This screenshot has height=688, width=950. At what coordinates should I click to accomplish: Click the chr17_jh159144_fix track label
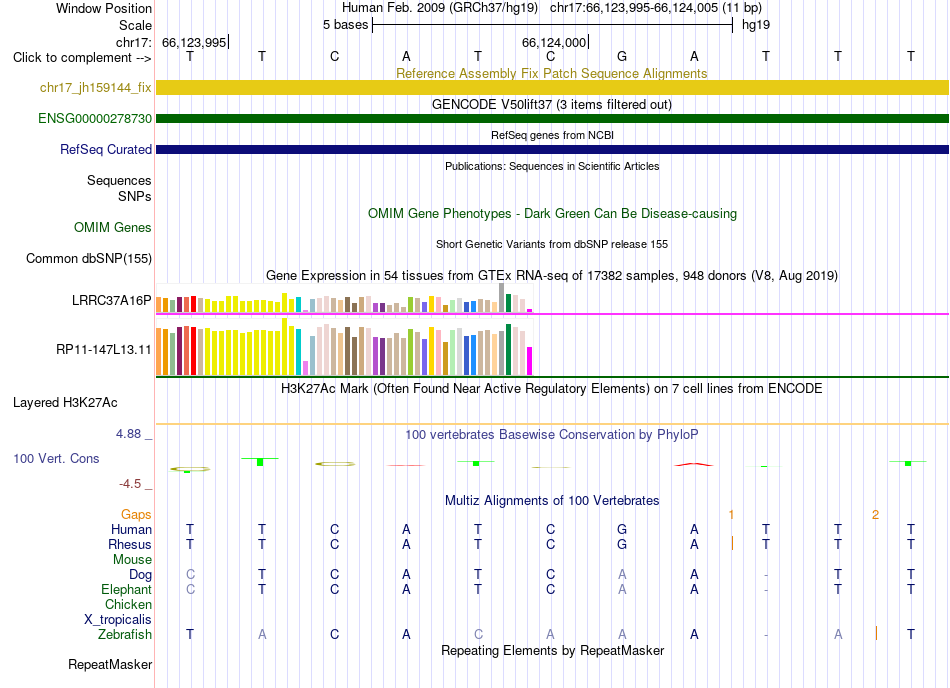tap(95, 87)
